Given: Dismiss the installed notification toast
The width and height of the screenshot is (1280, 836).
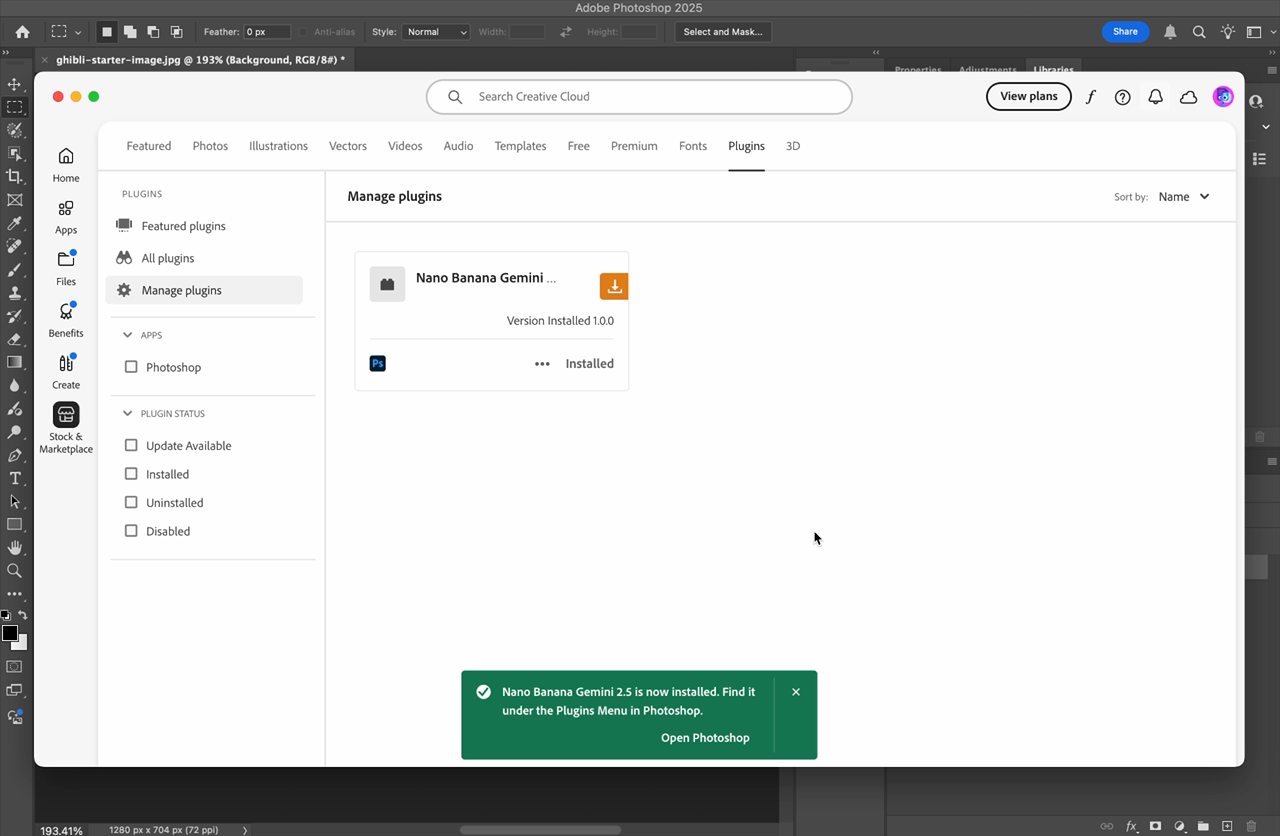Looking at the screenshot, I should tap(796, 692).
